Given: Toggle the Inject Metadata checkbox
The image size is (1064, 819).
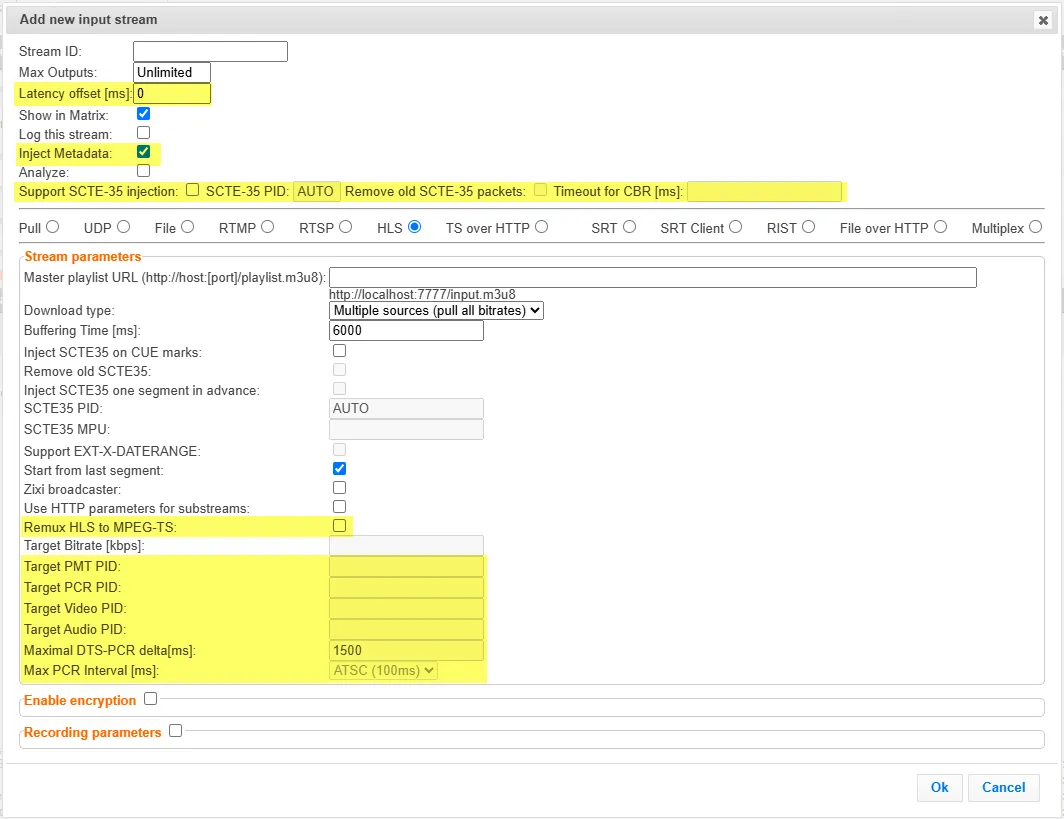Looking at the screenshot, I should tap(143, 152).
